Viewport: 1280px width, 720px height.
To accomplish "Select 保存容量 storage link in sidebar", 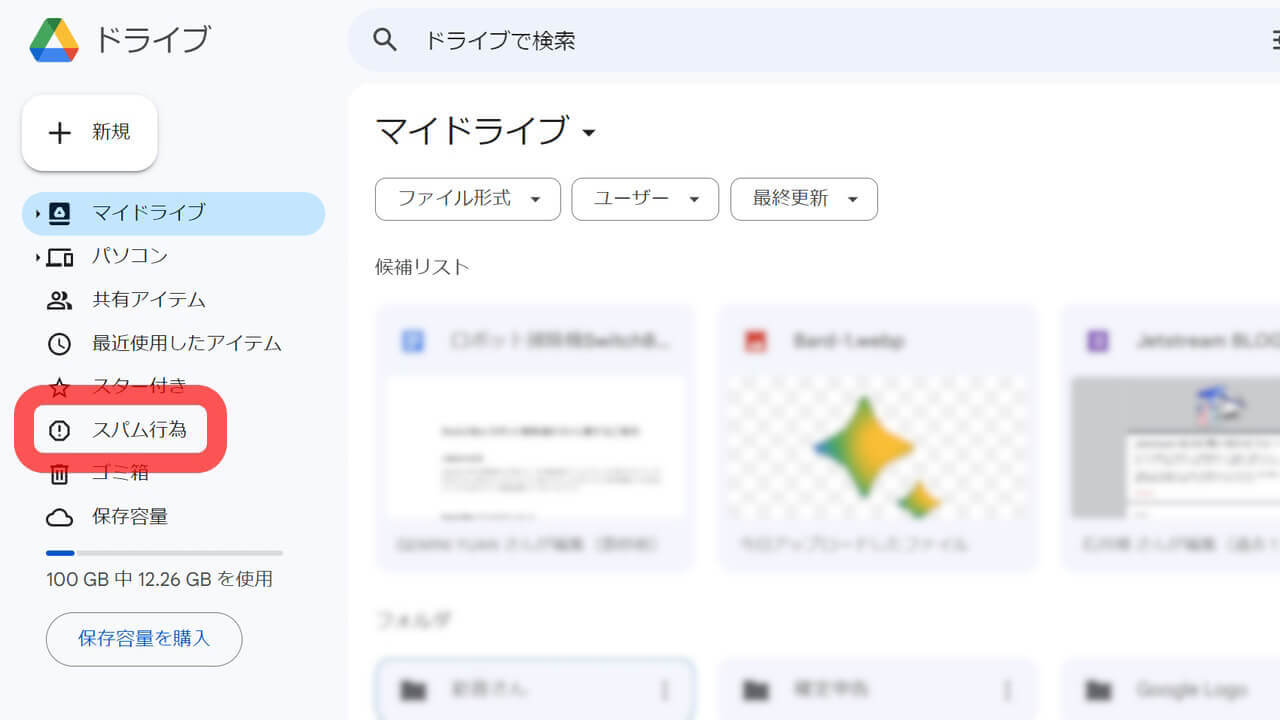I will point(59,517).
